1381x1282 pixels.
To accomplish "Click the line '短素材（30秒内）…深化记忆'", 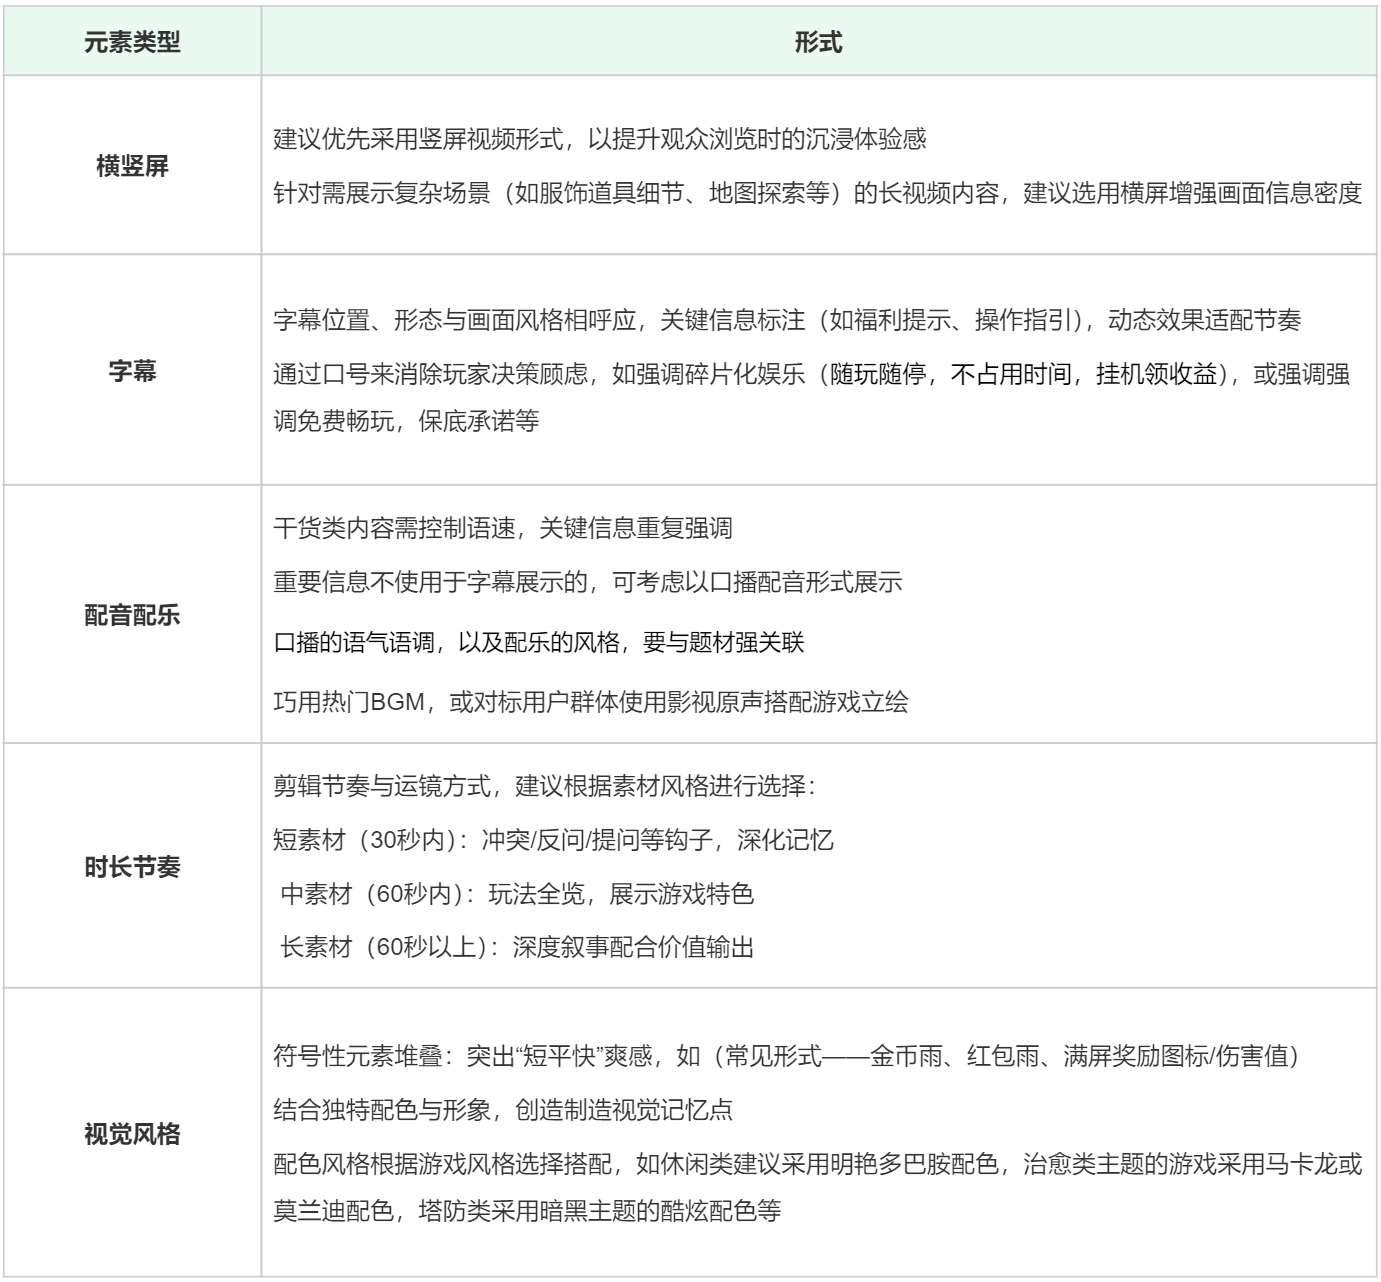I will coord(553,839).
